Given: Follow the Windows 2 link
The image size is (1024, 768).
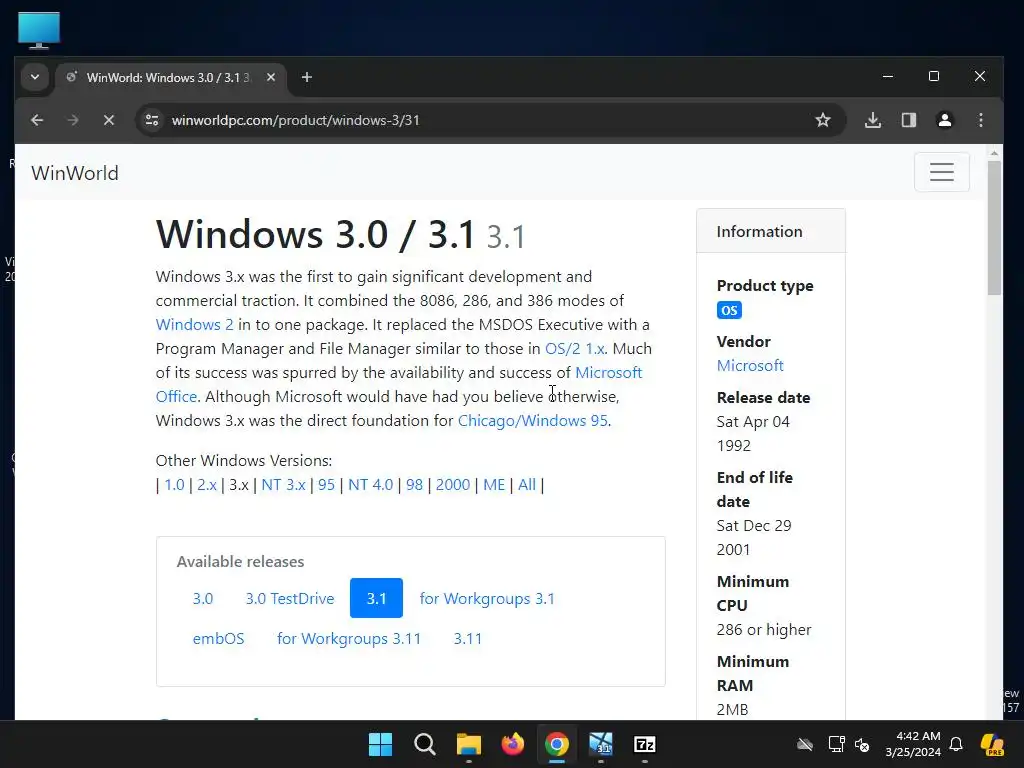Looking at the screenshot, I should pyautogui.click(x=194, y=325).
